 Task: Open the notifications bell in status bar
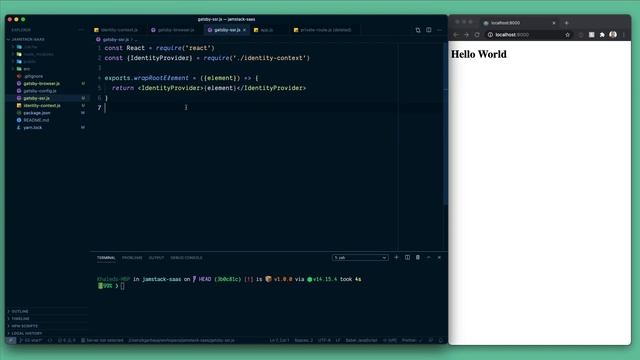click(x=441, y=340)
